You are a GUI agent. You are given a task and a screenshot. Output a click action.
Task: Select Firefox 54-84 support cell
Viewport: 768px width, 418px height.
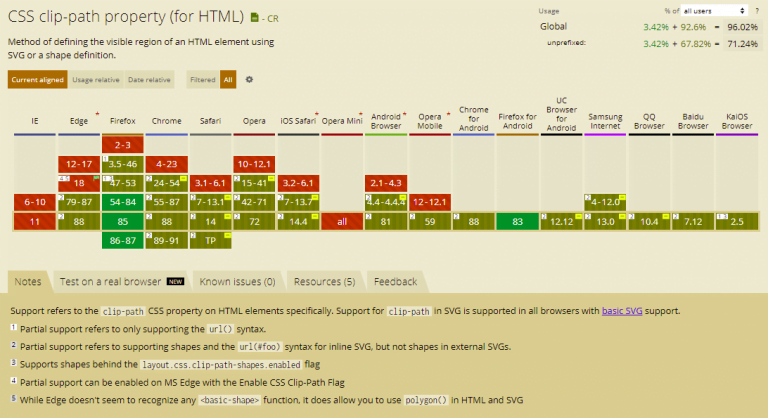pyautogui.click(x=122, y=202)
